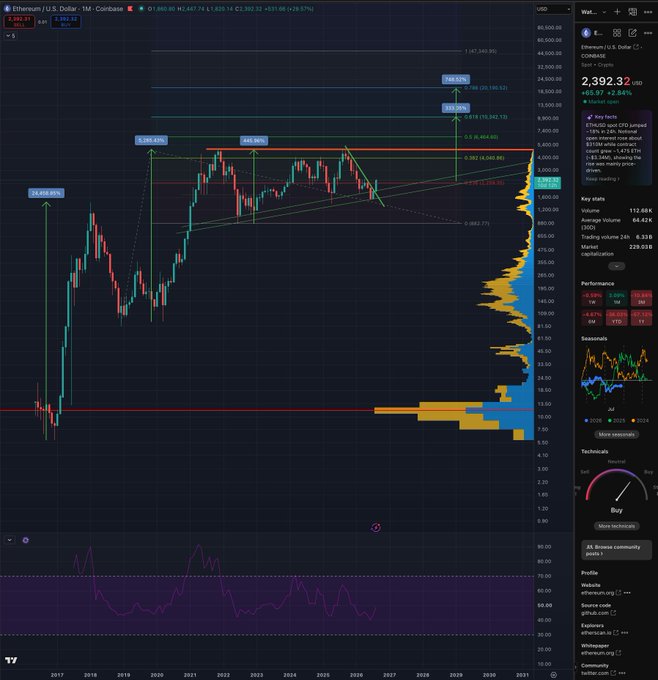The height and width of the screenshot is (680, 658).
Task: Click the green current price label 2,392.32 on axis
Action: pos(549,183)
